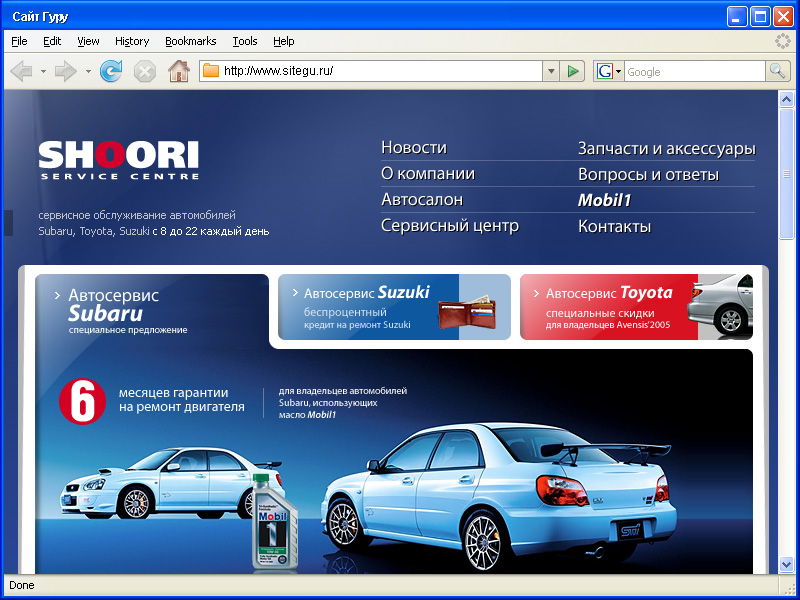Click the browser activity throbber icon
The height and width of the screenshot is (600, 800).
click(x=782, y=41)
